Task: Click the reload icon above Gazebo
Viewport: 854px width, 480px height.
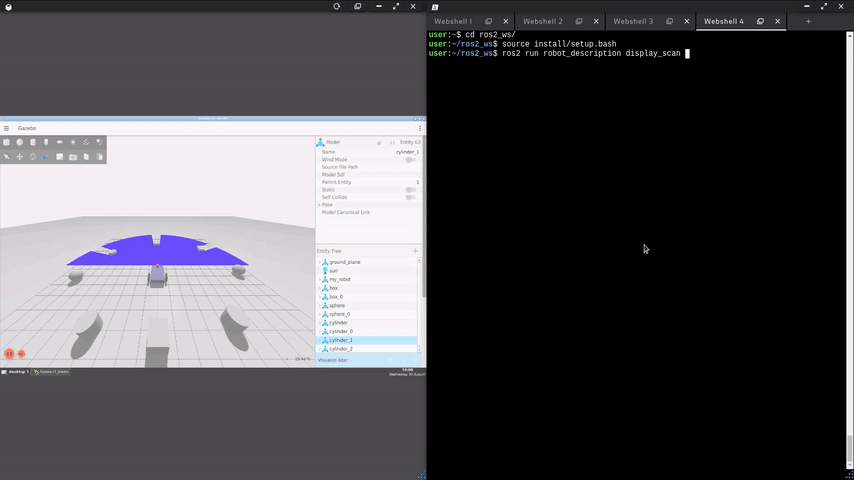Action: click(337, 7)
